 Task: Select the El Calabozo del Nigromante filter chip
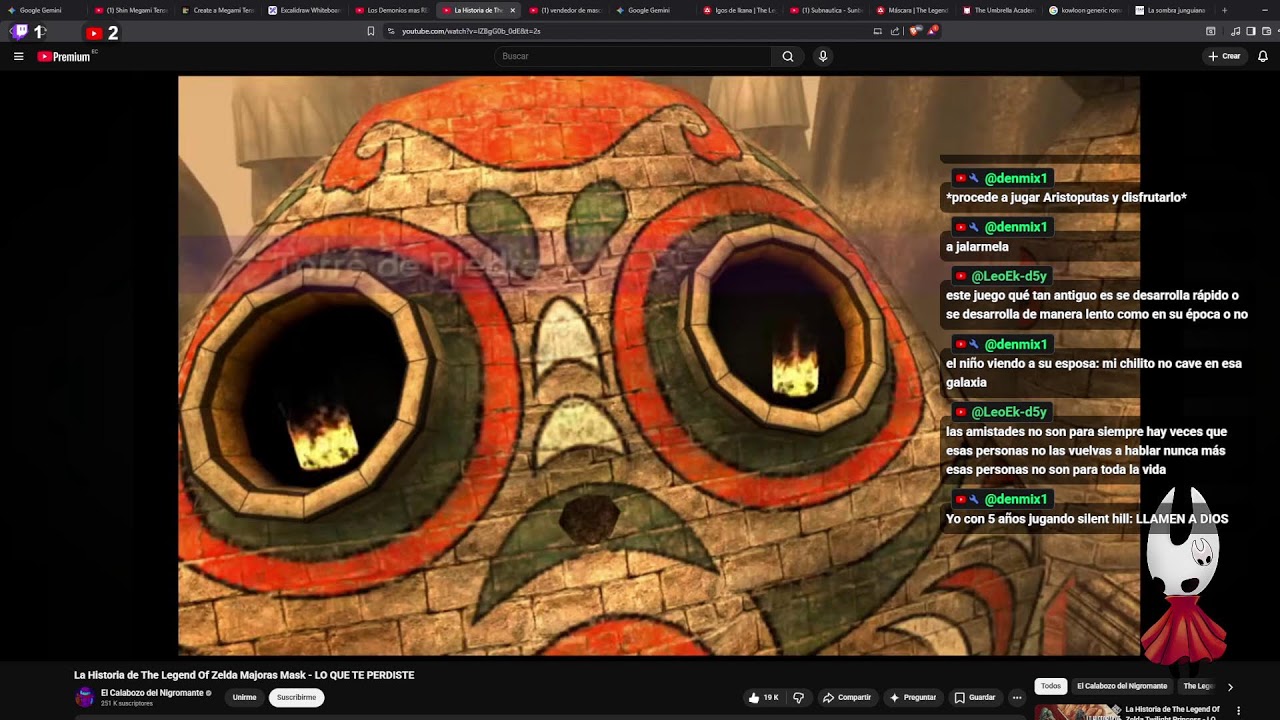1122,686
